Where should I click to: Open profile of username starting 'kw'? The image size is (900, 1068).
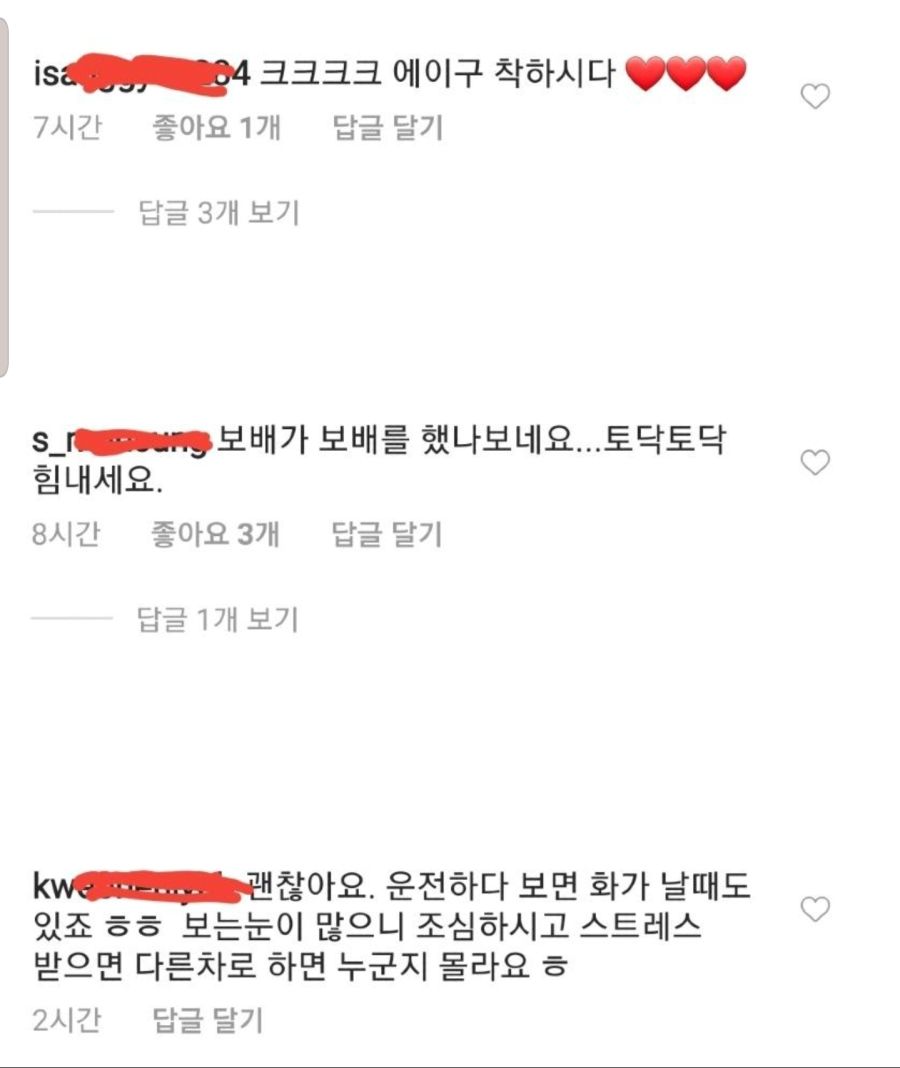coord(138,886)
